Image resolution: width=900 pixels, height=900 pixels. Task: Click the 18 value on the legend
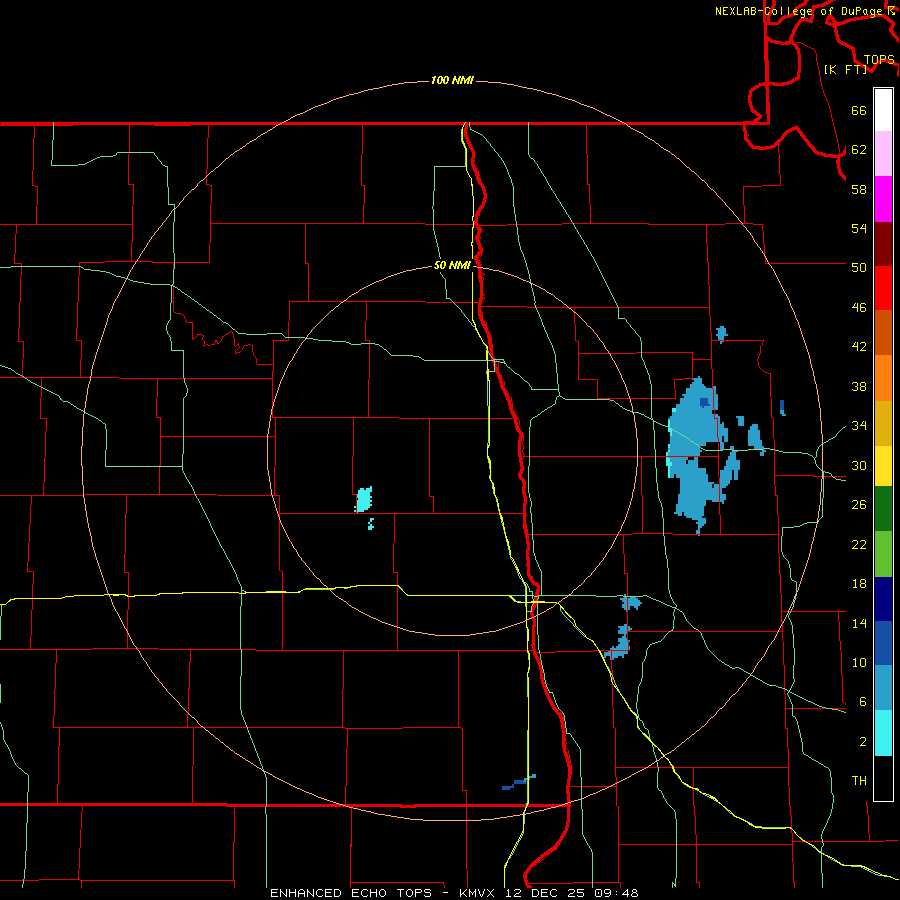coord(859,584)
